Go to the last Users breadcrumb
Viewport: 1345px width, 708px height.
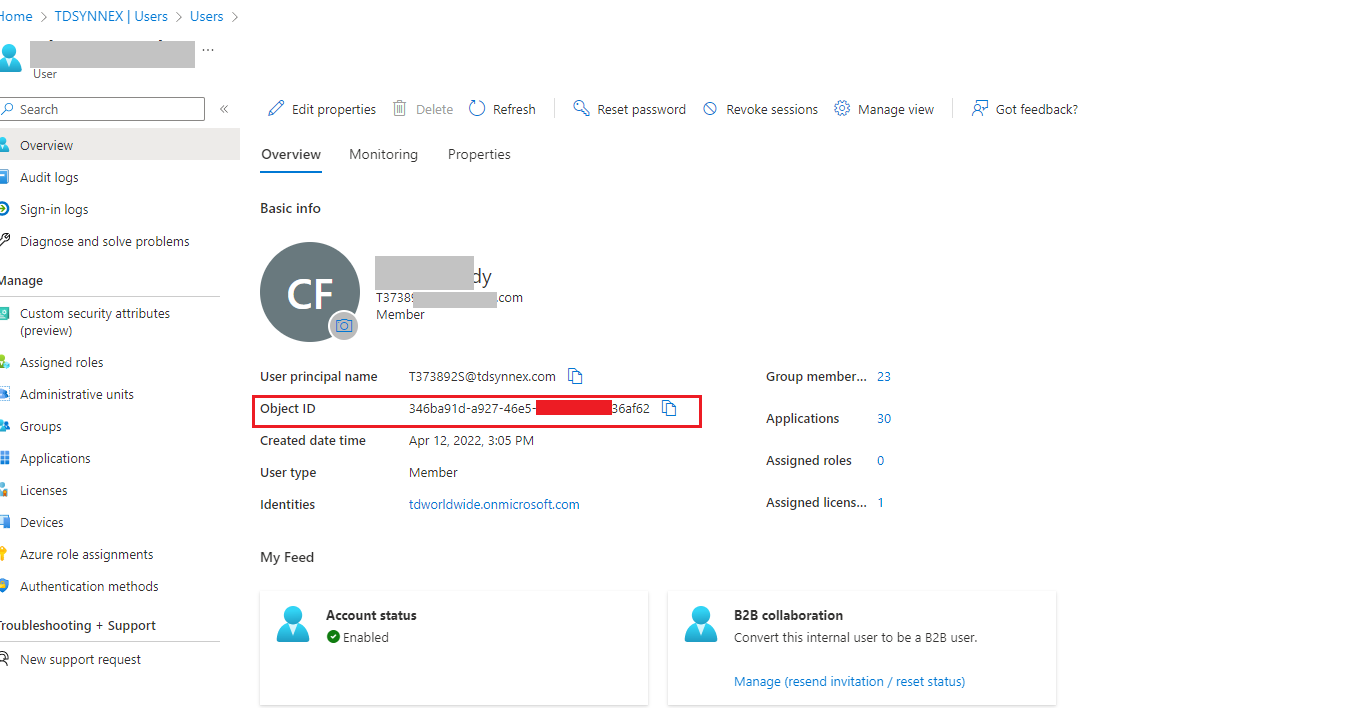pyautogui.click(x=207, y=16)
